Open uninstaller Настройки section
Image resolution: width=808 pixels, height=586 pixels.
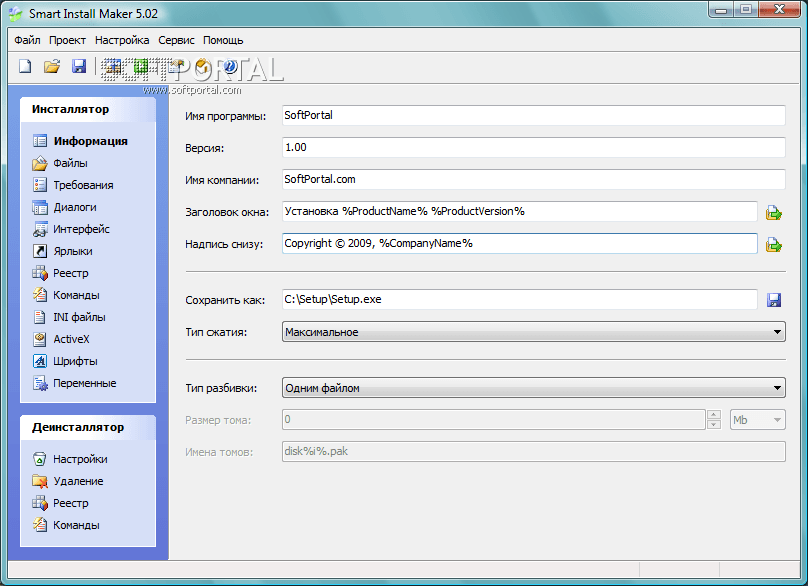pyautogui.click(x=70, y=459)
